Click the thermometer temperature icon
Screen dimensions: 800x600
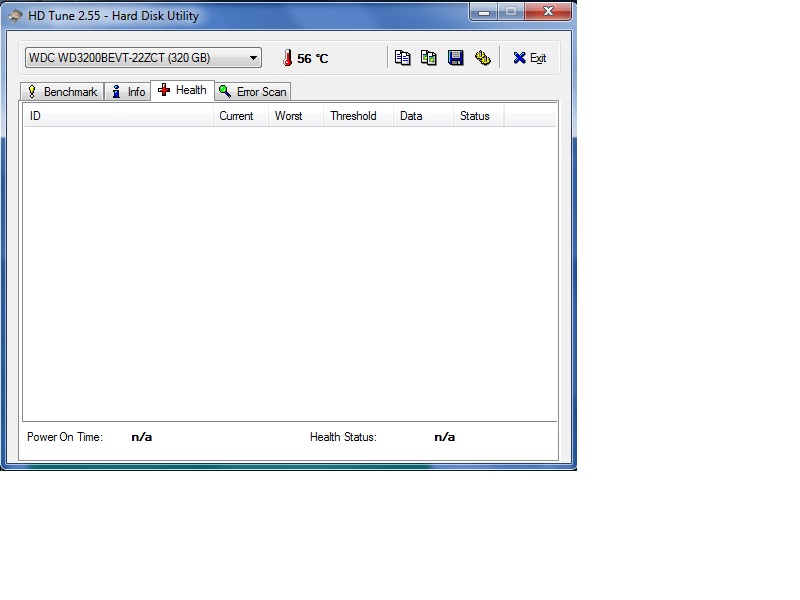coord(288,58)
